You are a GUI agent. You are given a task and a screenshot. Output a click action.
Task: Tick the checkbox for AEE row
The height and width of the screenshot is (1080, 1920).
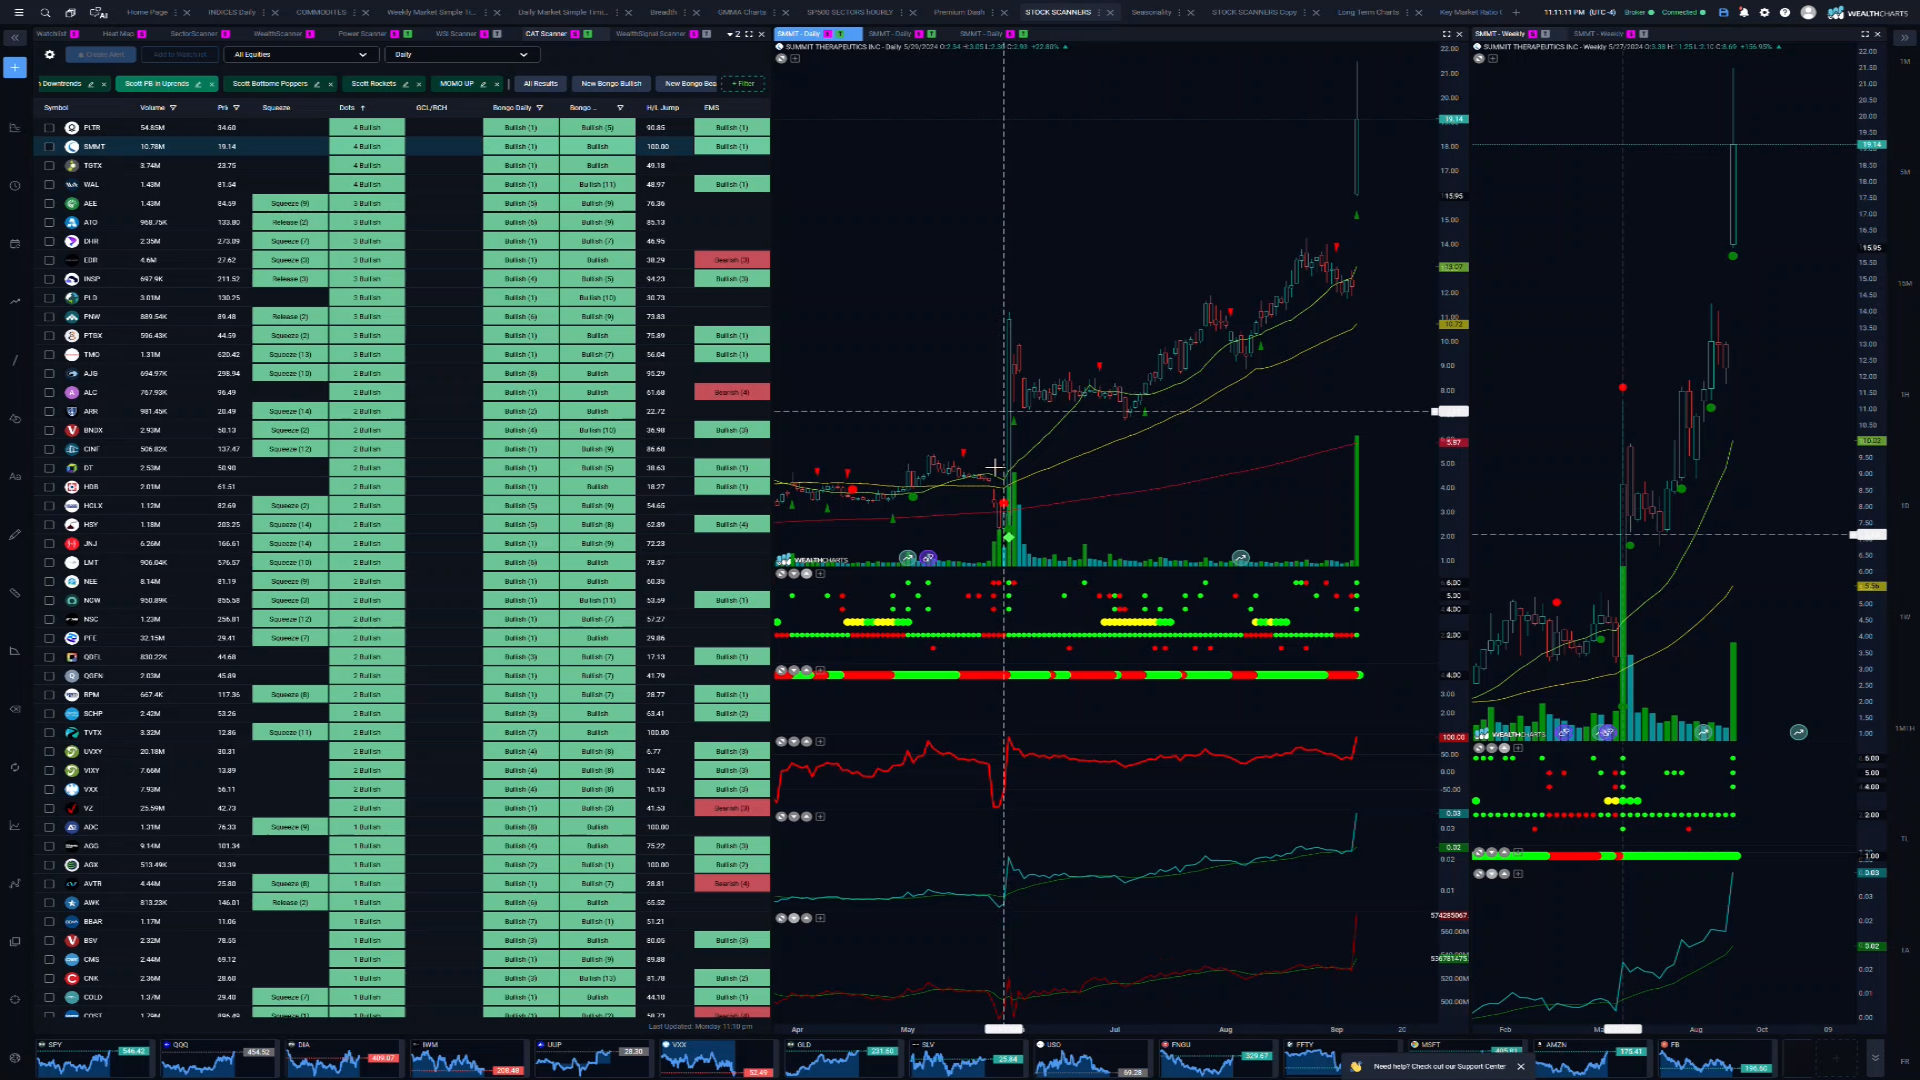(x=49, y=204)
